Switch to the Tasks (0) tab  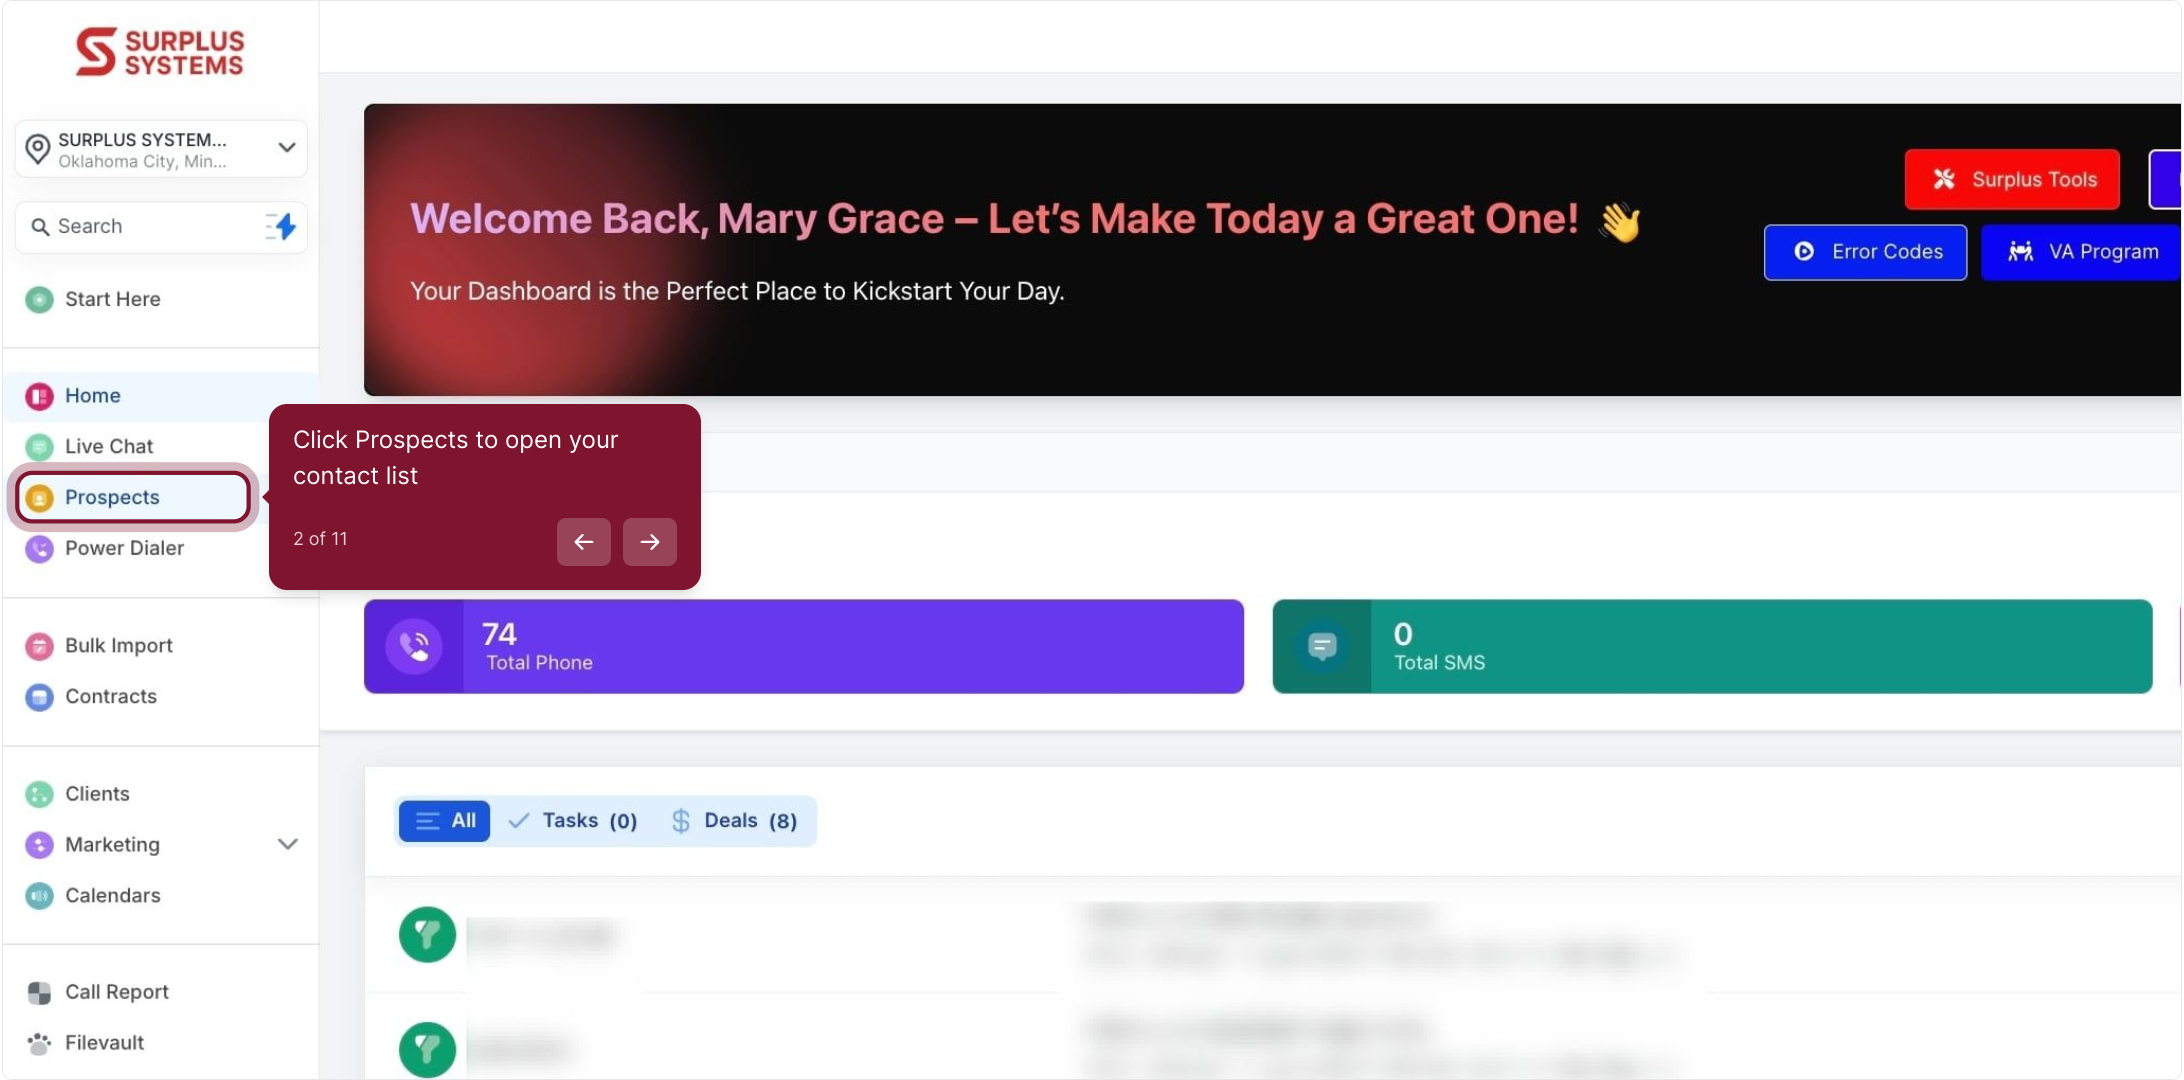(x=573, y=821)
